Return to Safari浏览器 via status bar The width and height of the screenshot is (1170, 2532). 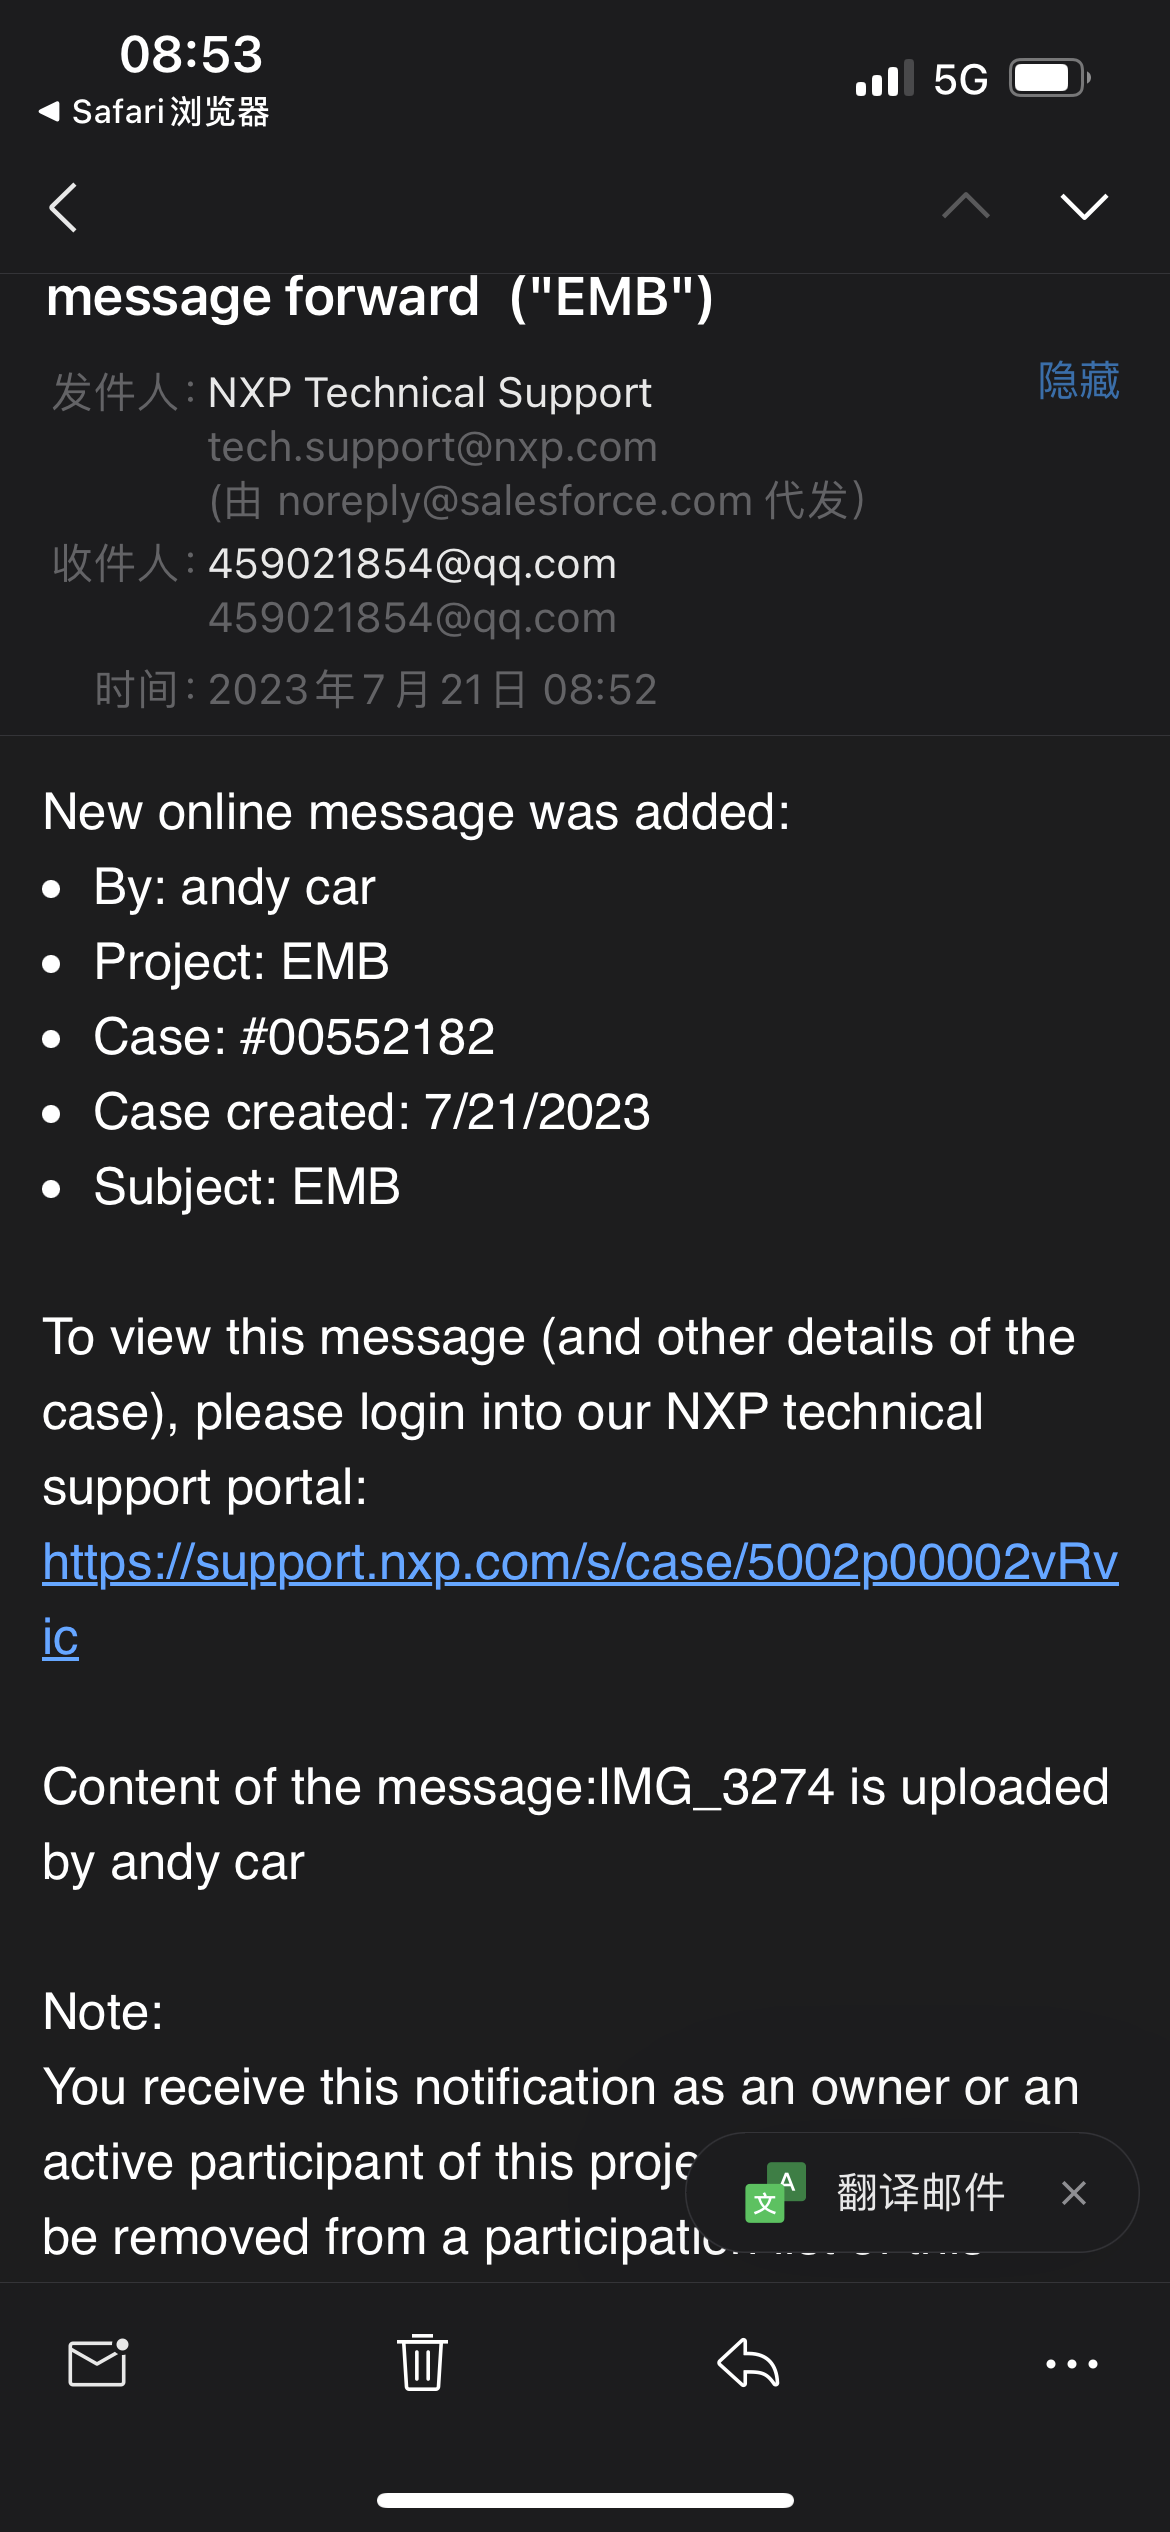pyautogui.click(x=155, y=111)
